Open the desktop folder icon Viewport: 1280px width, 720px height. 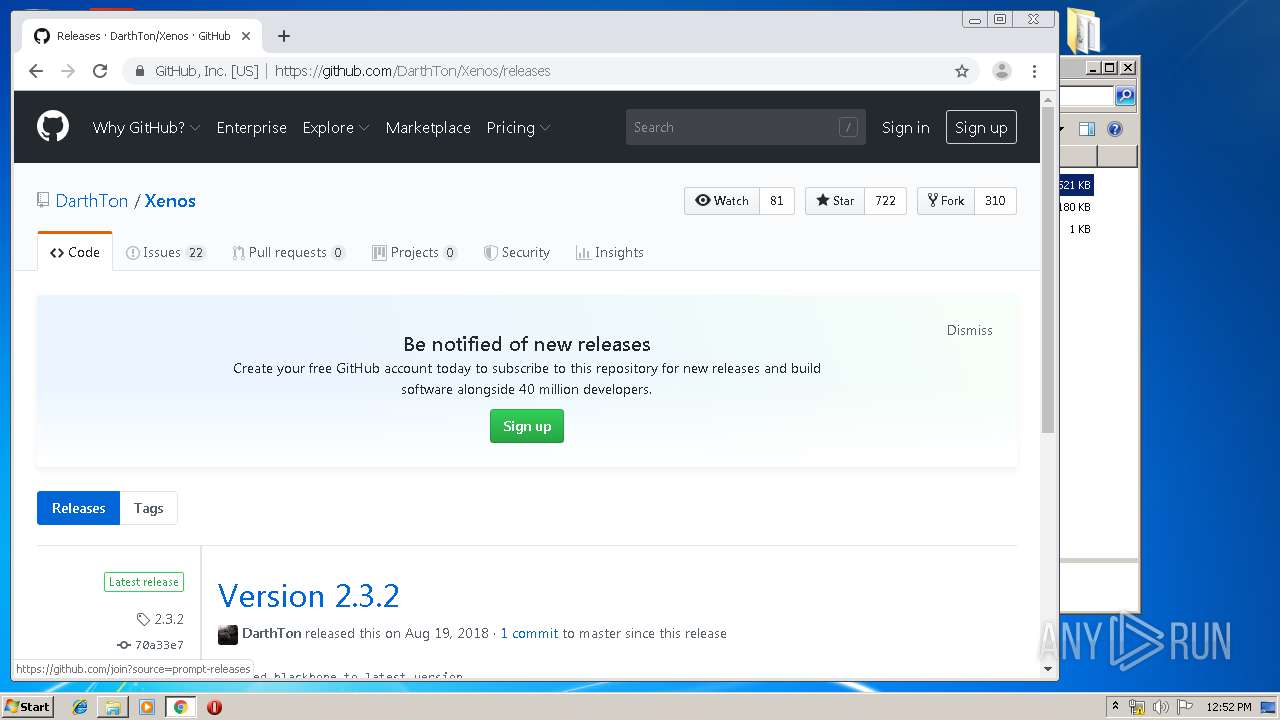1084,30
